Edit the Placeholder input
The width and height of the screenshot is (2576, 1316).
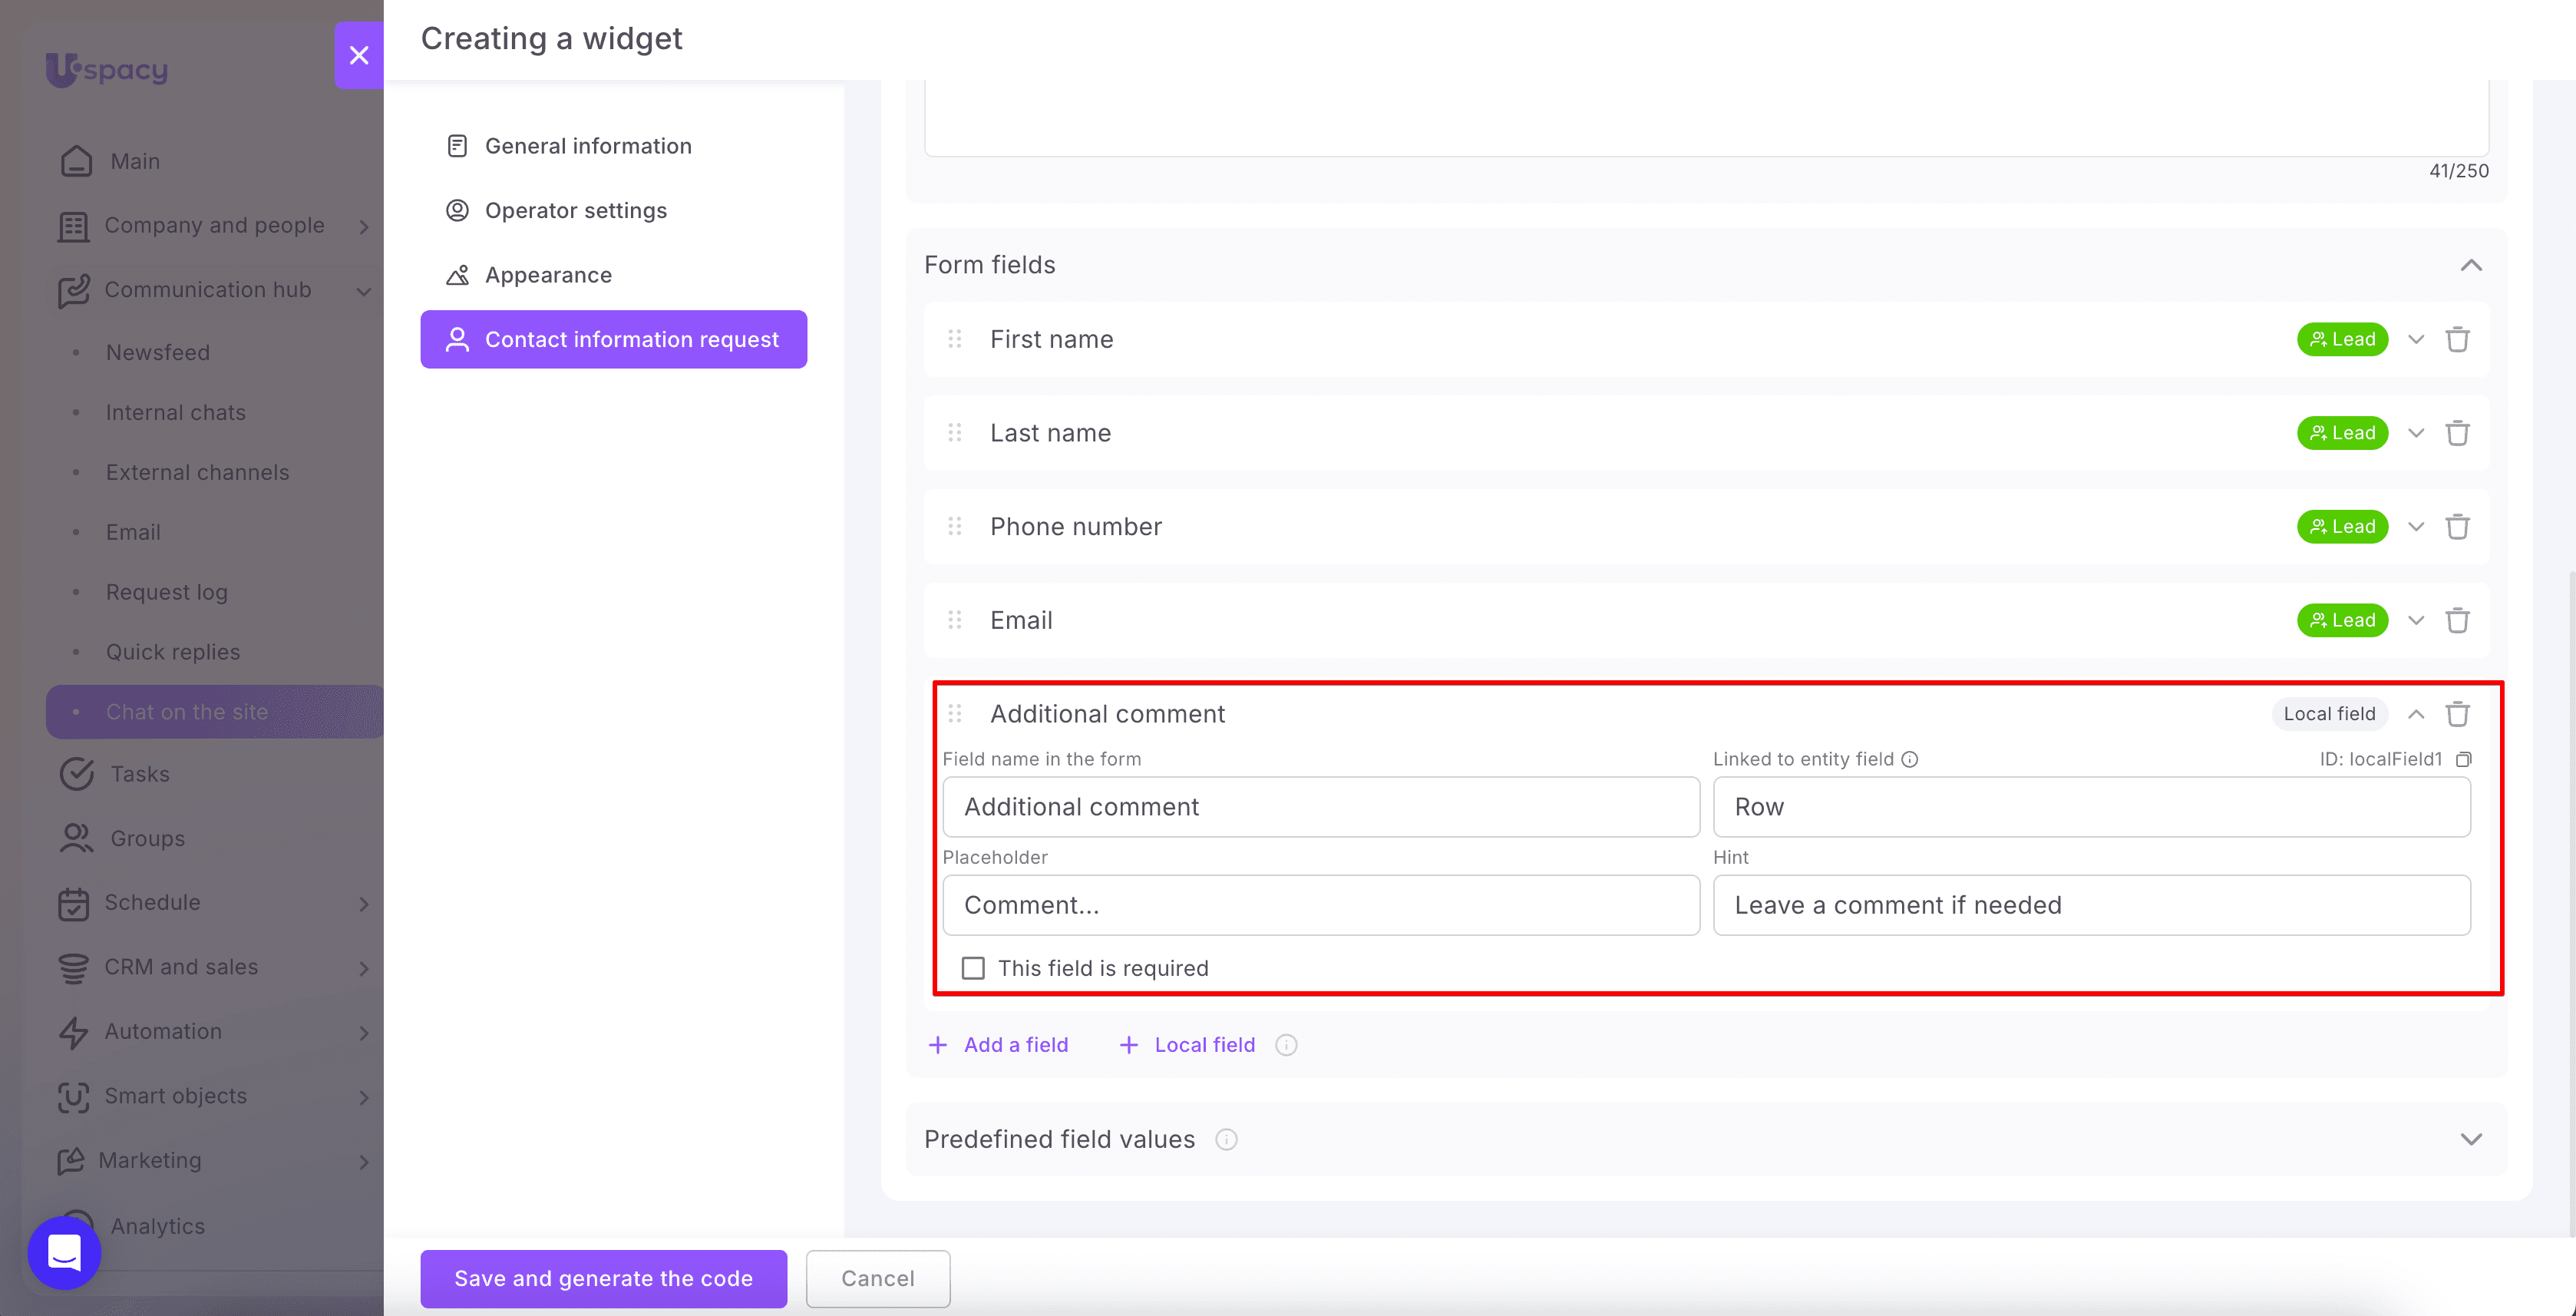tap(1321, 905)
